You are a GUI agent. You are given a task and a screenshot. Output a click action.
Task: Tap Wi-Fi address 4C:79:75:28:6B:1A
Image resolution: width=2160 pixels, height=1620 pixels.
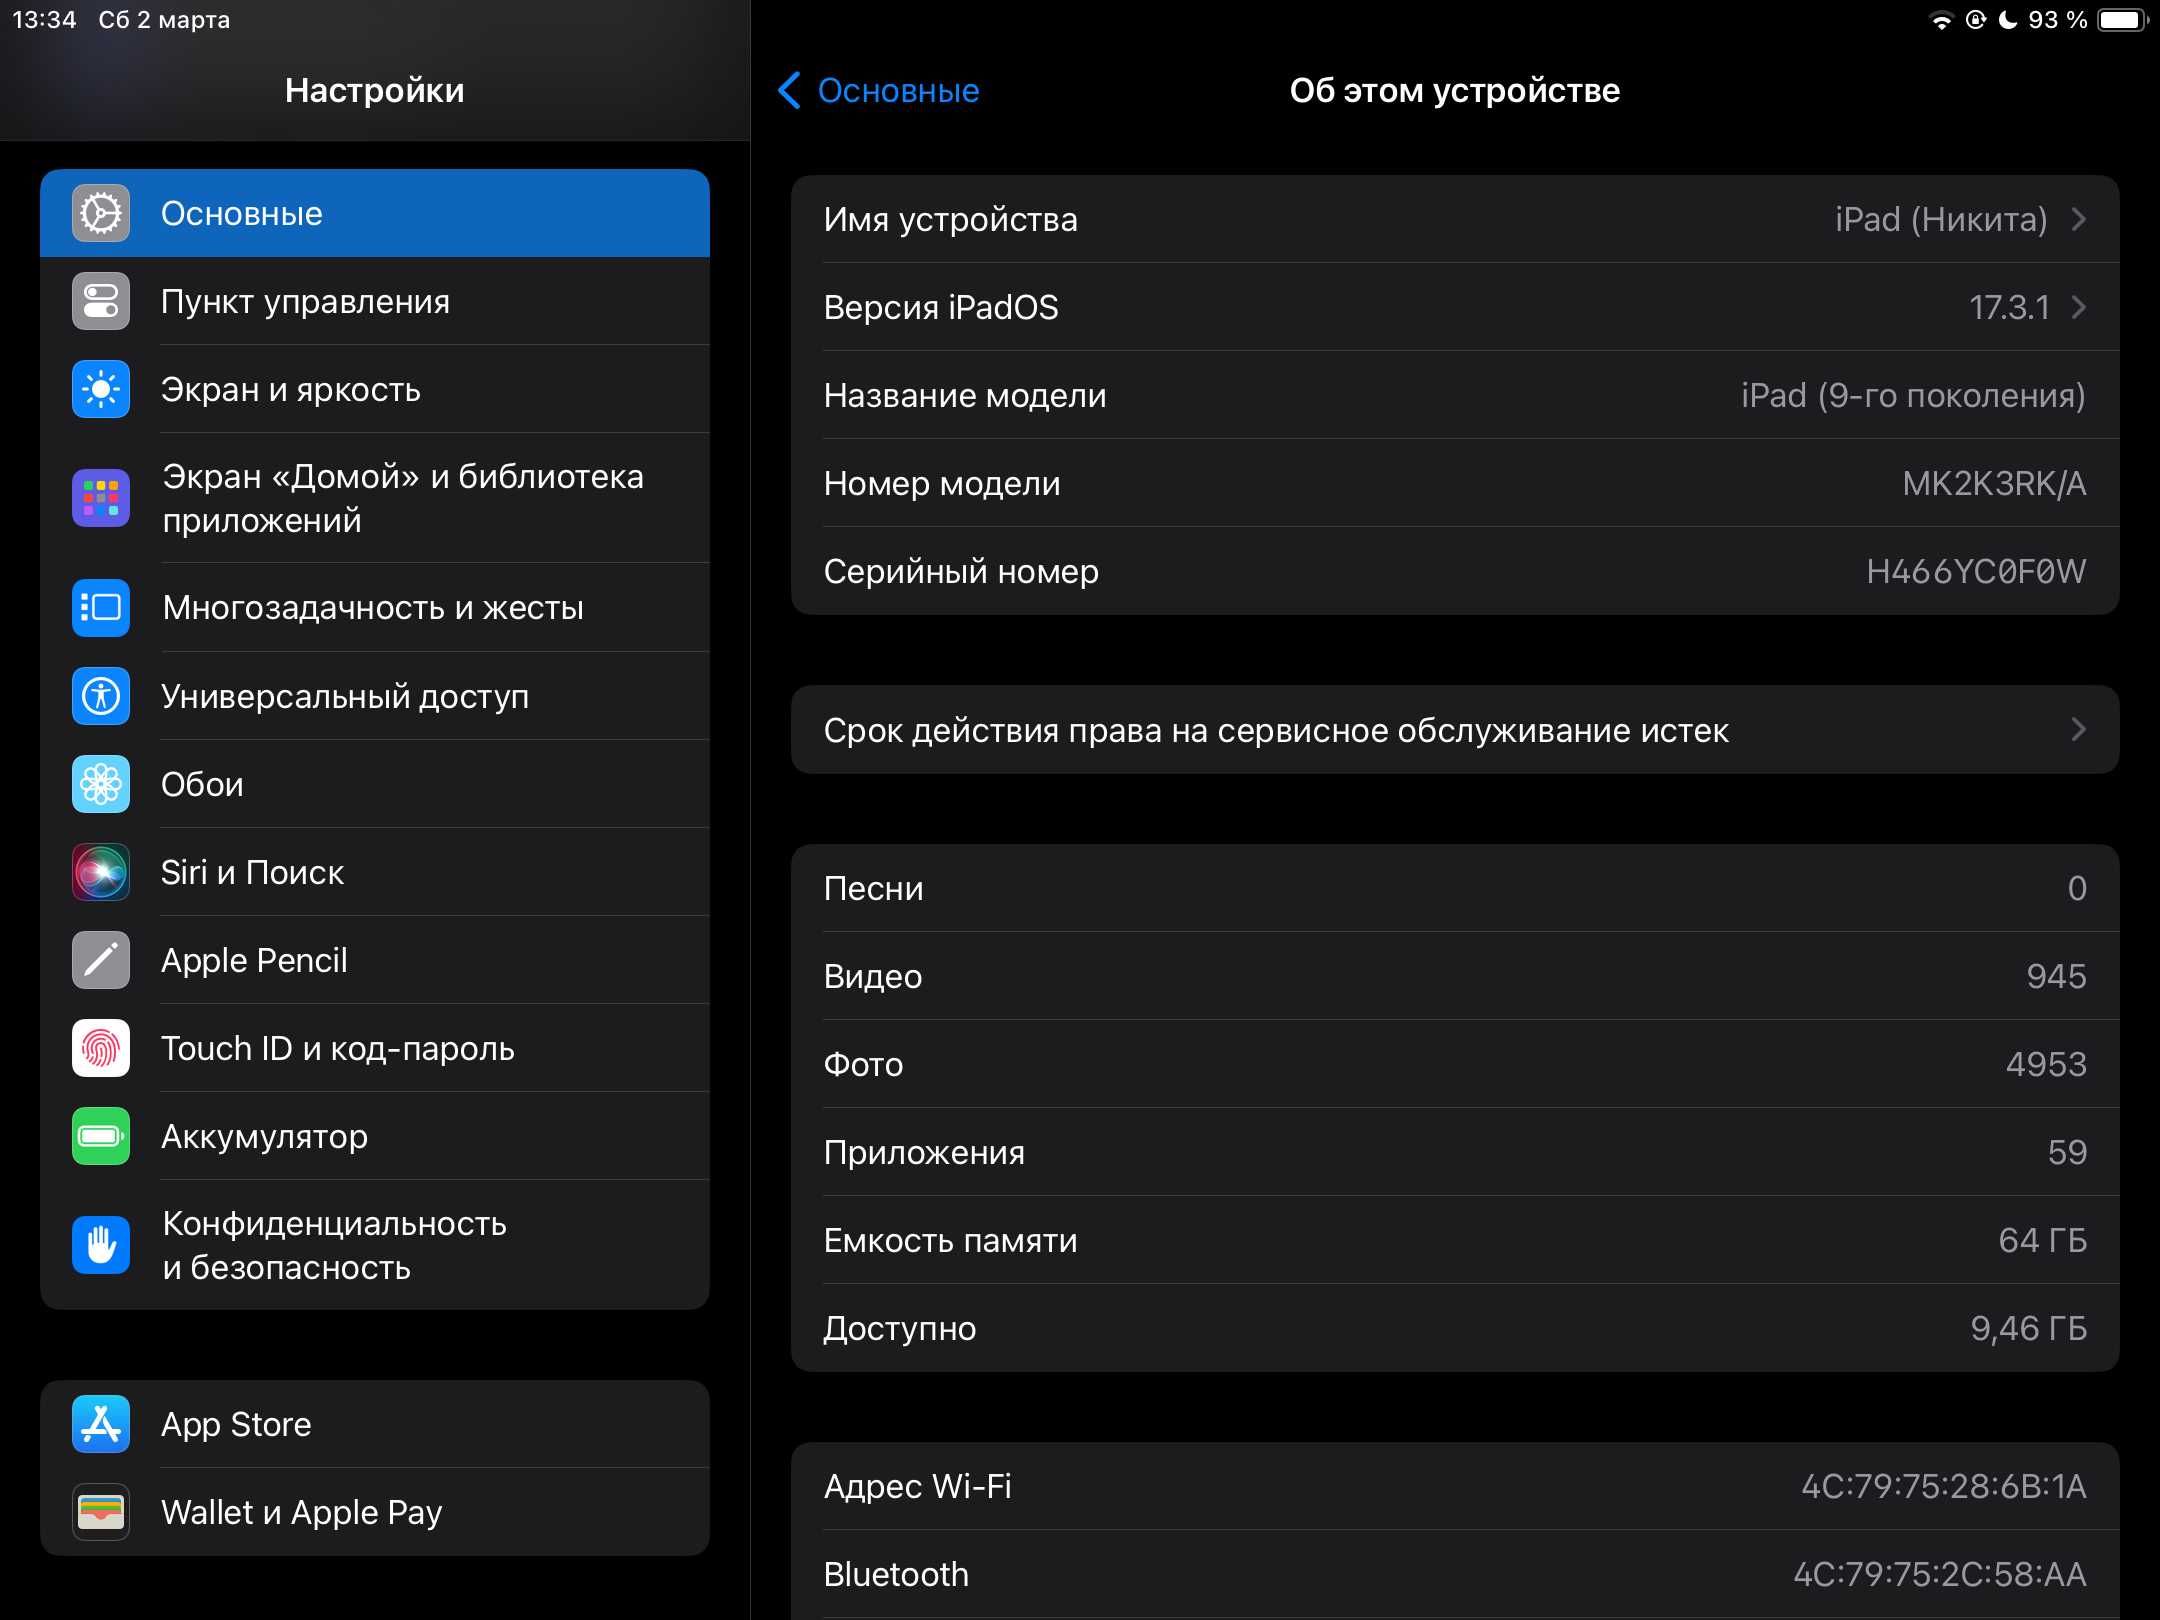point(1943,1487)
